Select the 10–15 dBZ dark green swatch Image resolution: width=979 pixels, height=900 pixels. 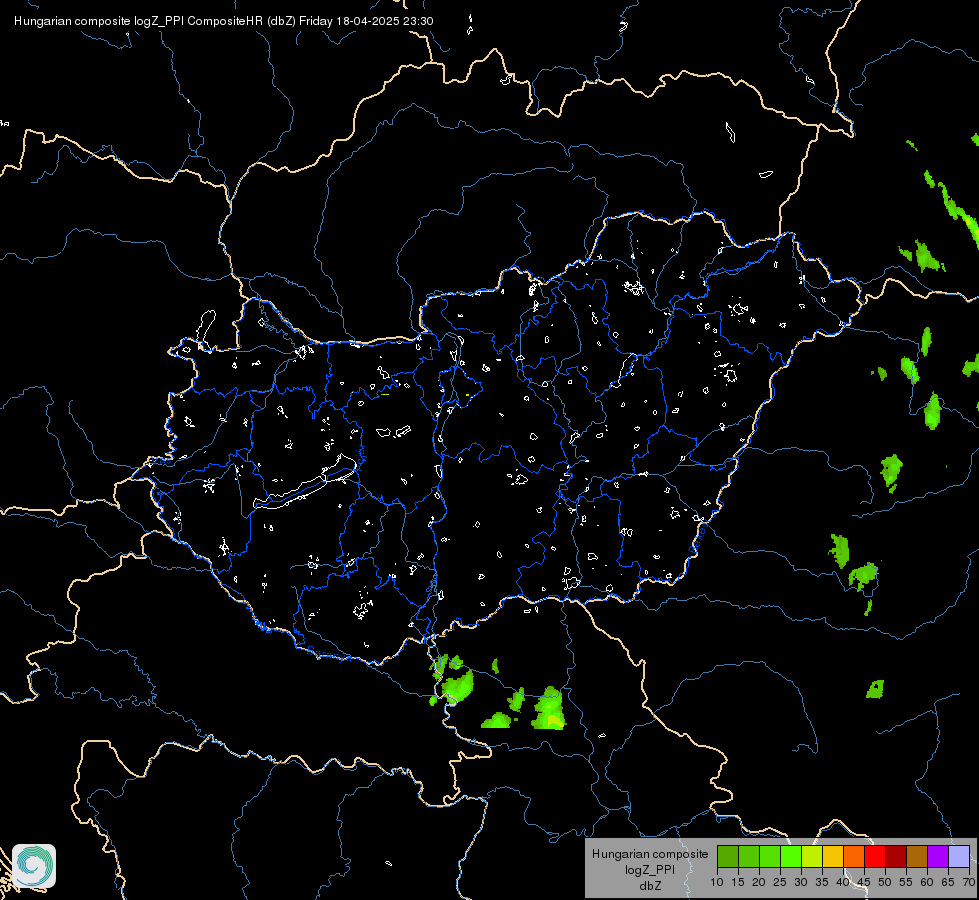[728, 856]
